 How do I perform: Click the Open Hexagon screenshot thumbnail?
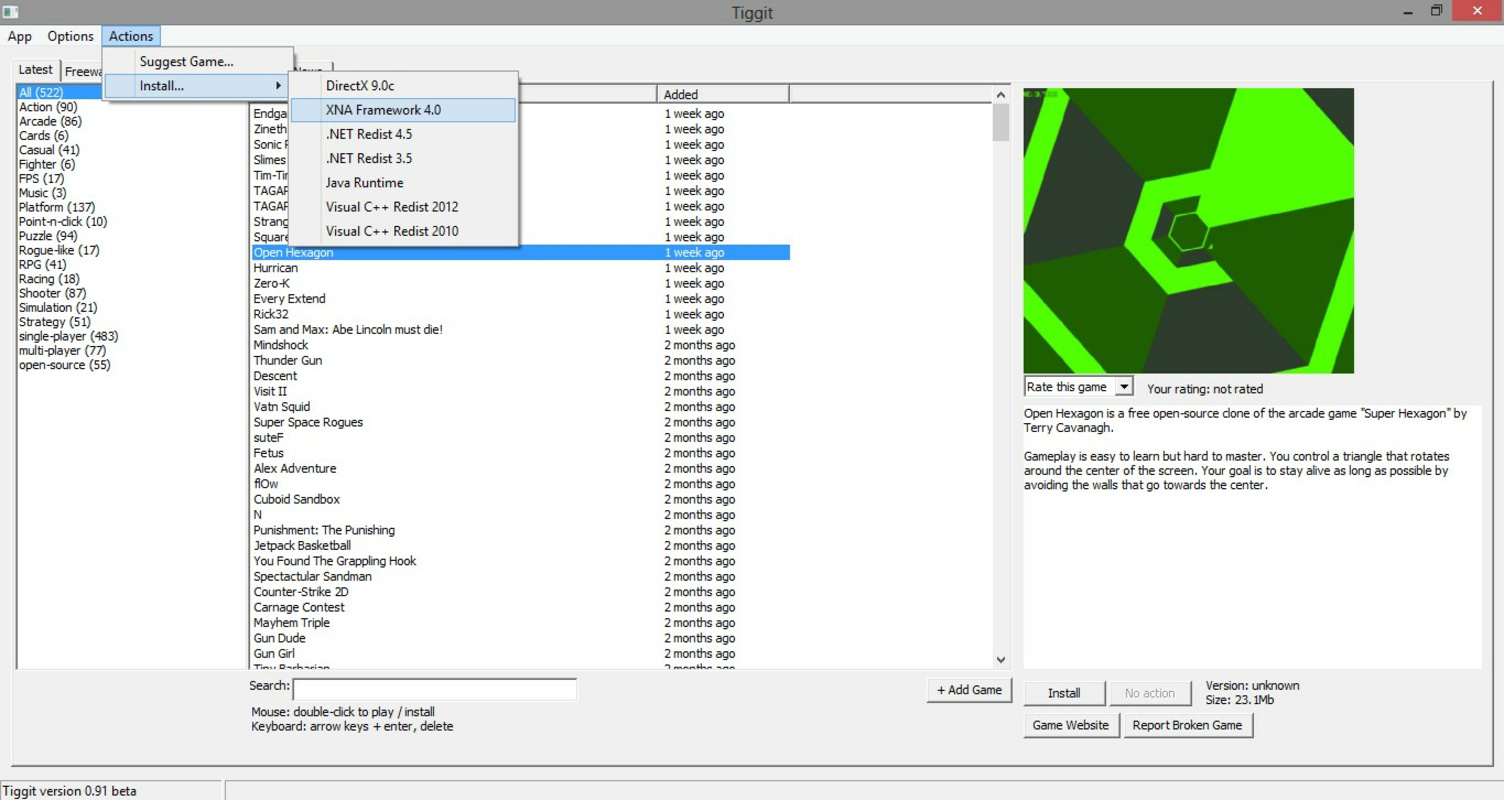[1188, 231]
